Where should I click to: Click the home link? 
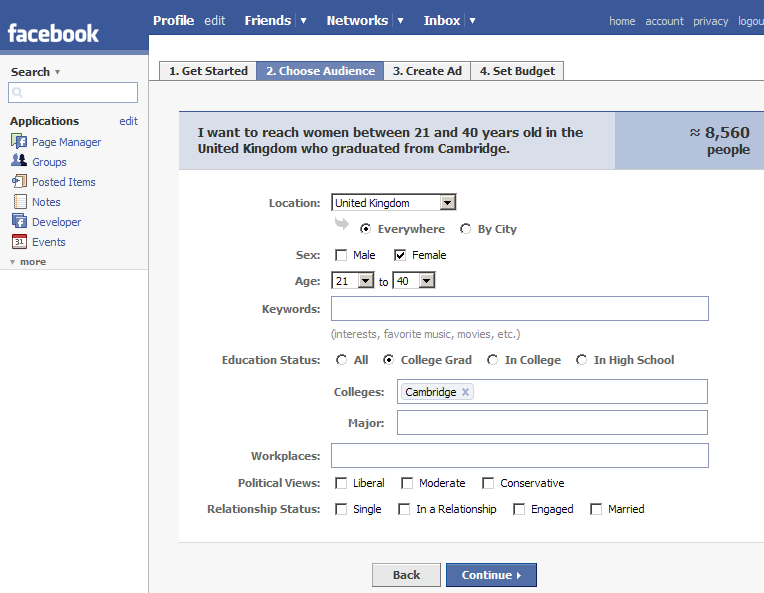[622, 21]
